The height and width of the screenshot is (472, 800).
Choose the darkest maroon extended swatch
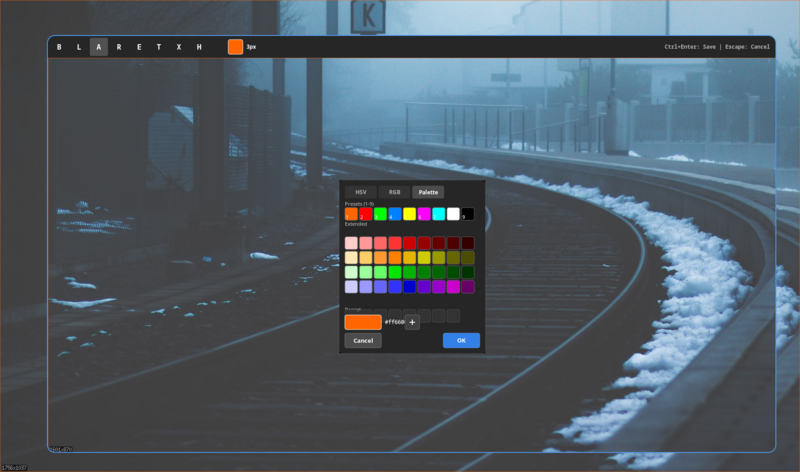coord(468,243)
